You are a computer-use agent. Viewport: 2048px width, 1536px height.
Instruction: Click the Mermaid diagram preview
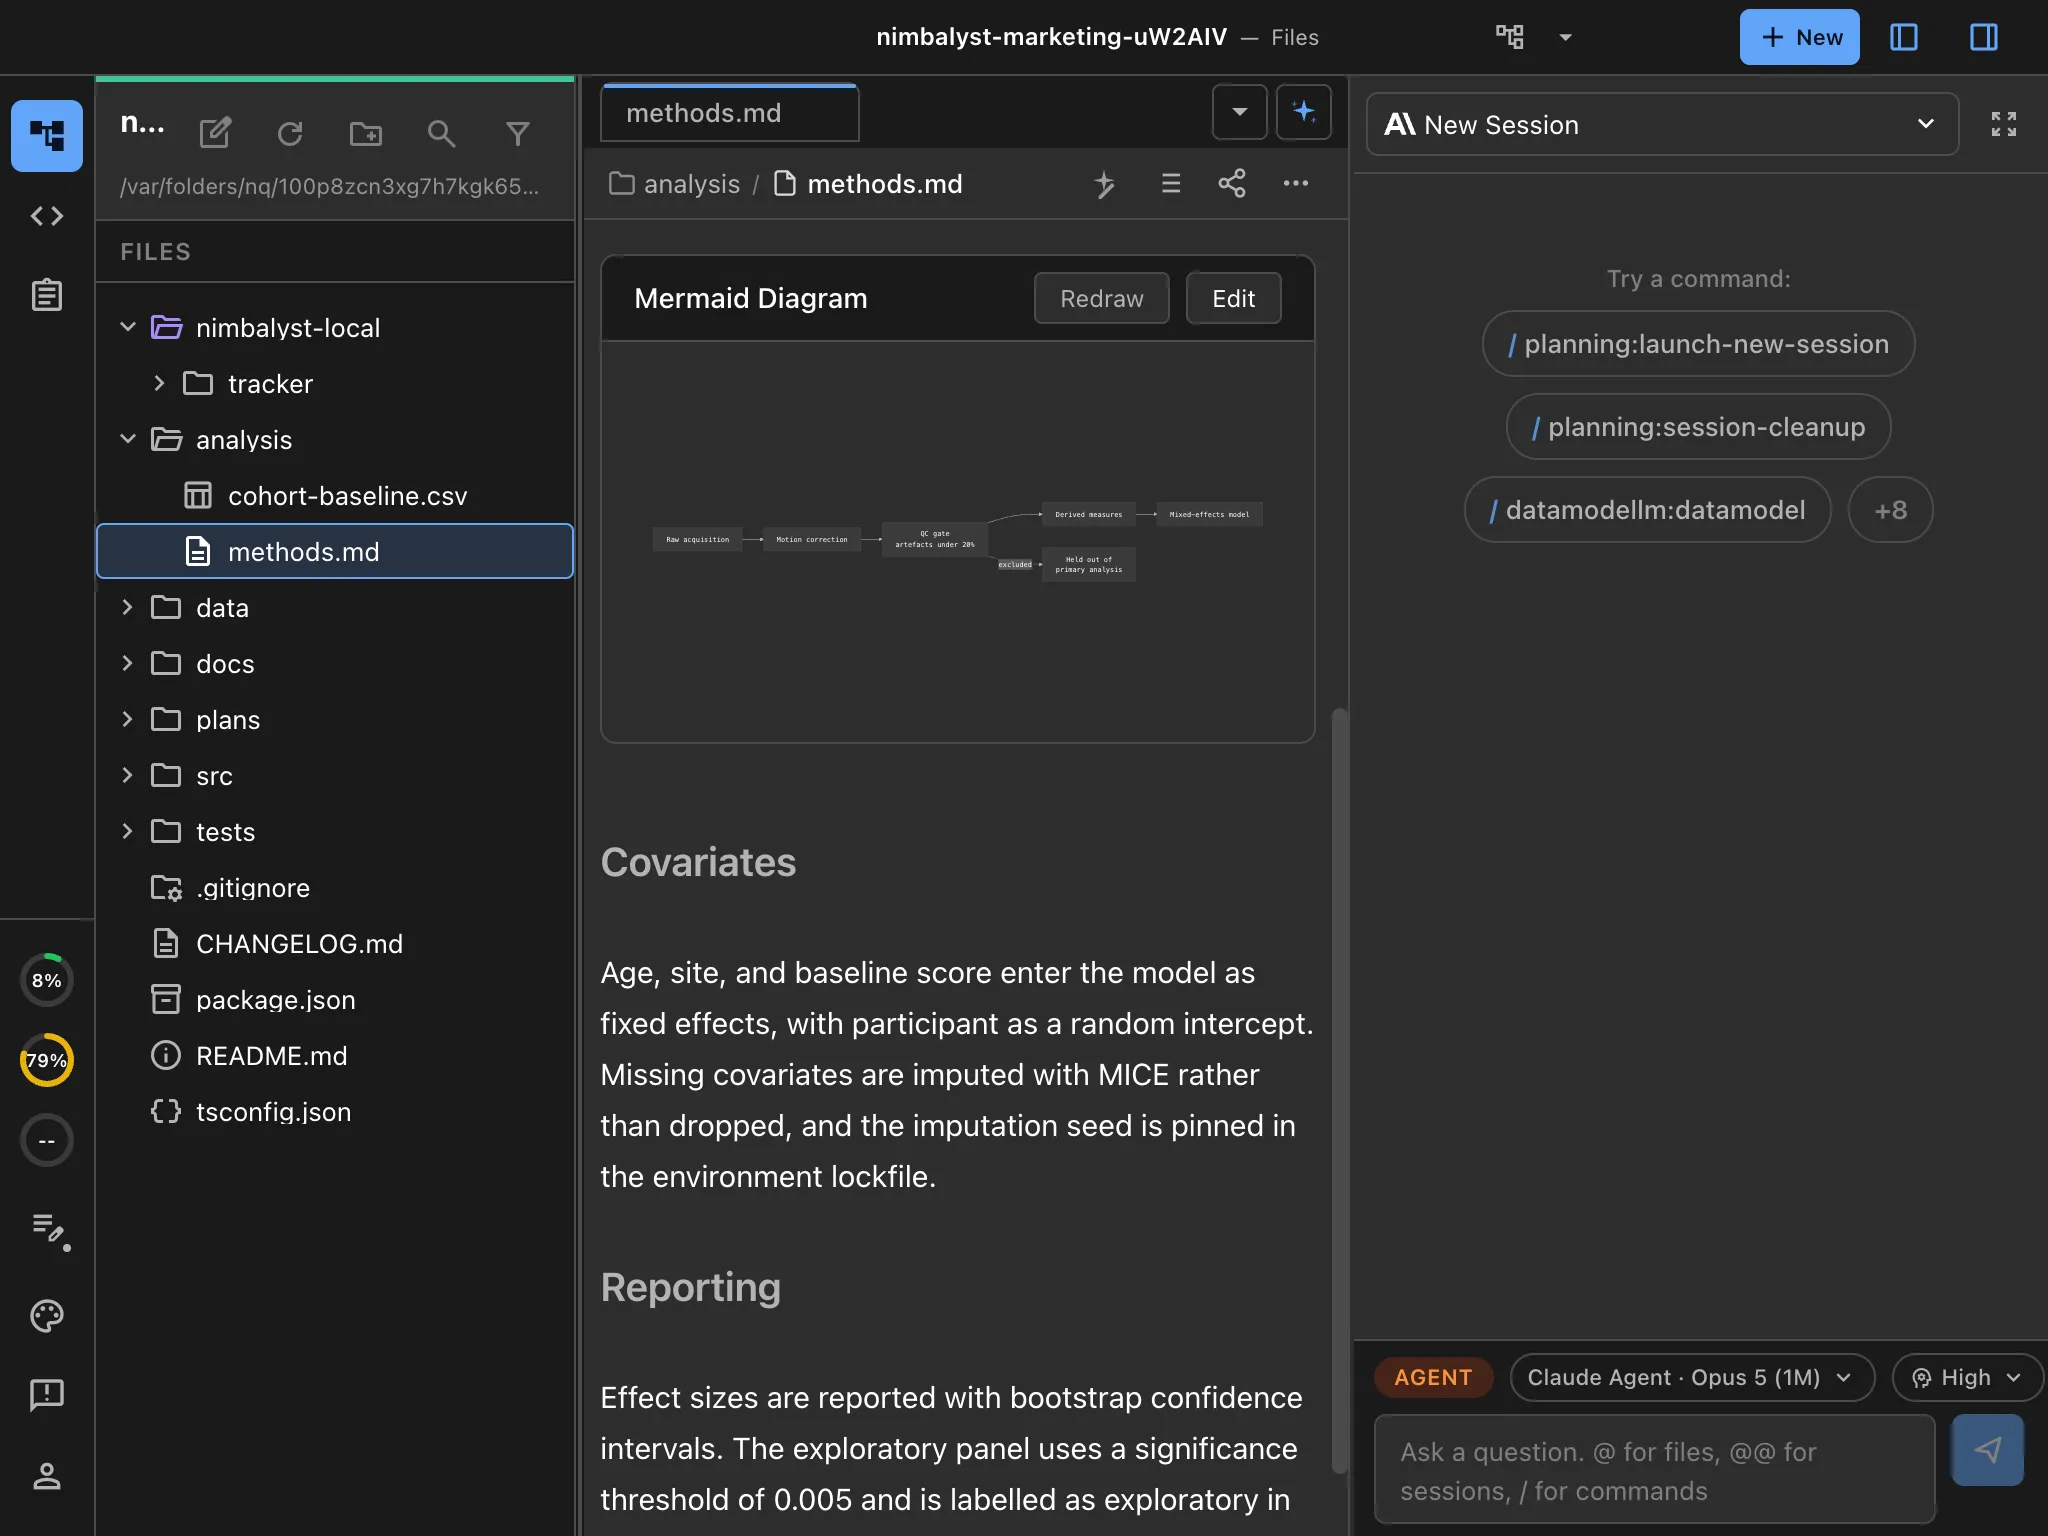coord(957,541)
